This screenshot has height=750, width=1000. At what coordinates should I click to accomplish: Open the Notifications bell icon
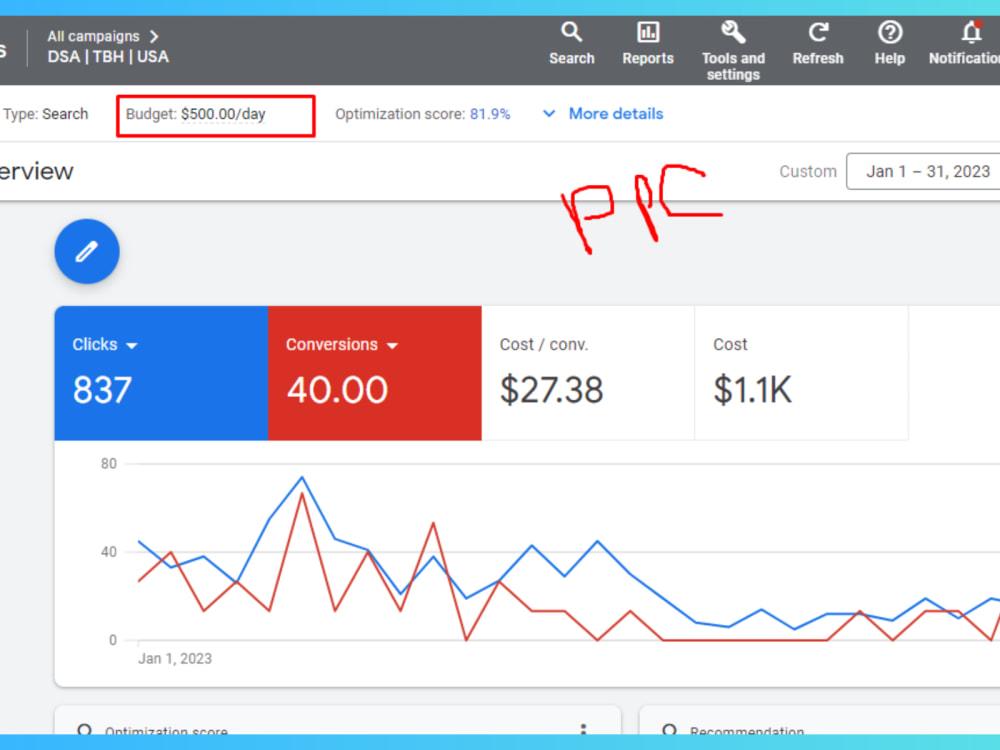pyautogui.click(x=971, y=32)
